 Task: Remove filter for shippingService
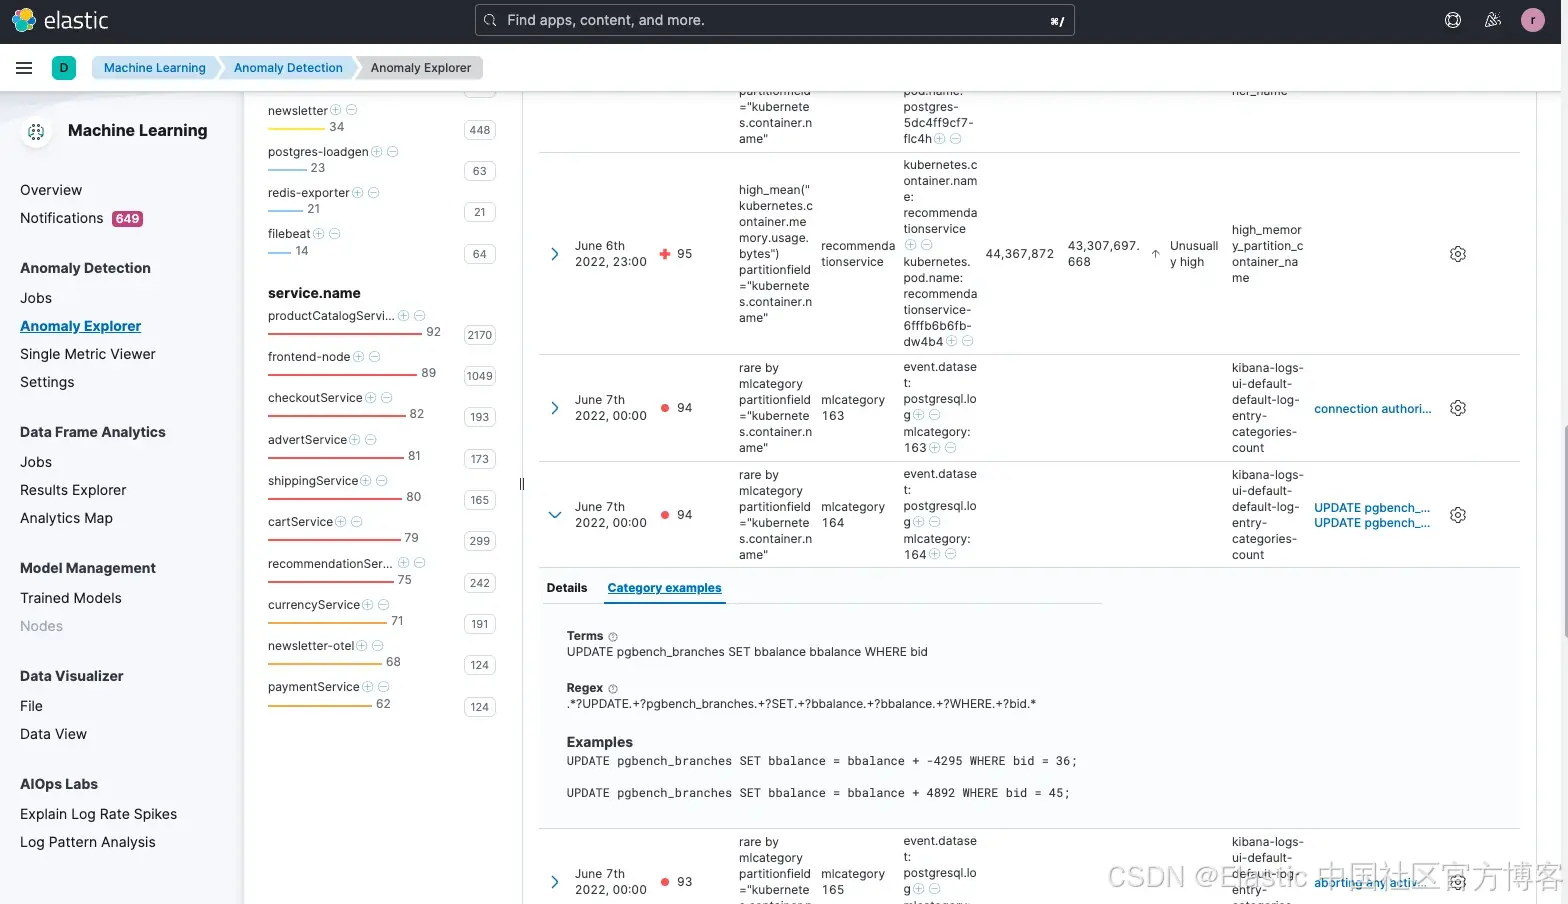point(382,481)
